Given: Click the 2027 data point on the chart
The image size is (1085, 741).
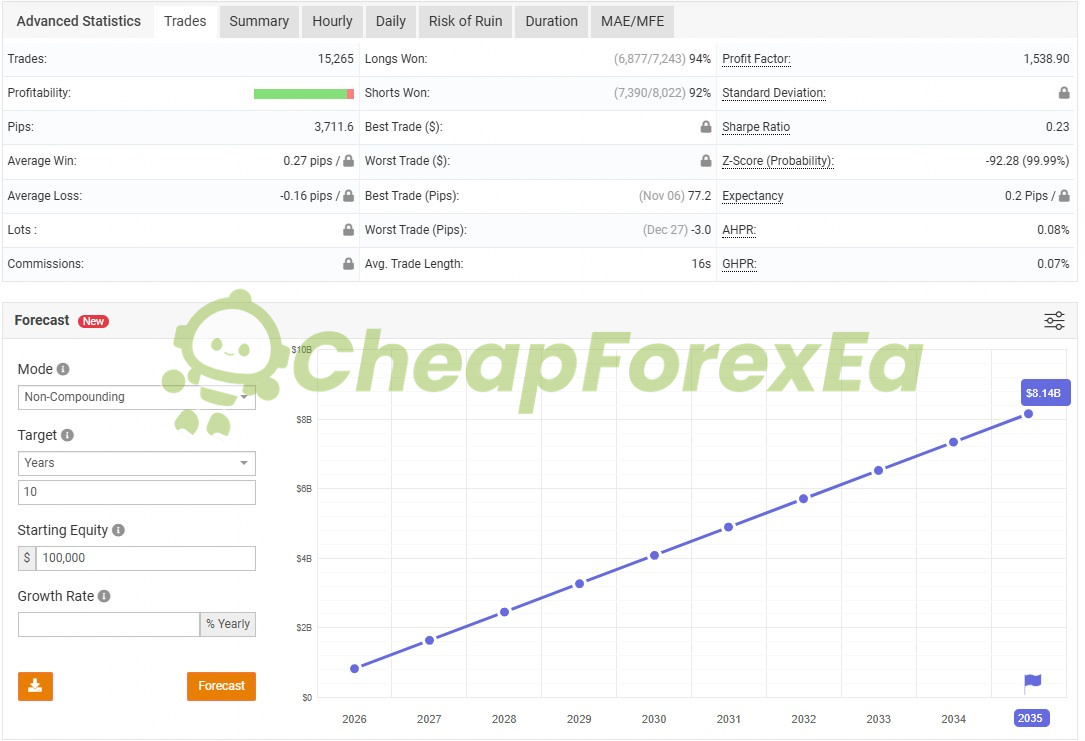Looking at the screenshot, I should pyautogui.click(x=429, y=640).
